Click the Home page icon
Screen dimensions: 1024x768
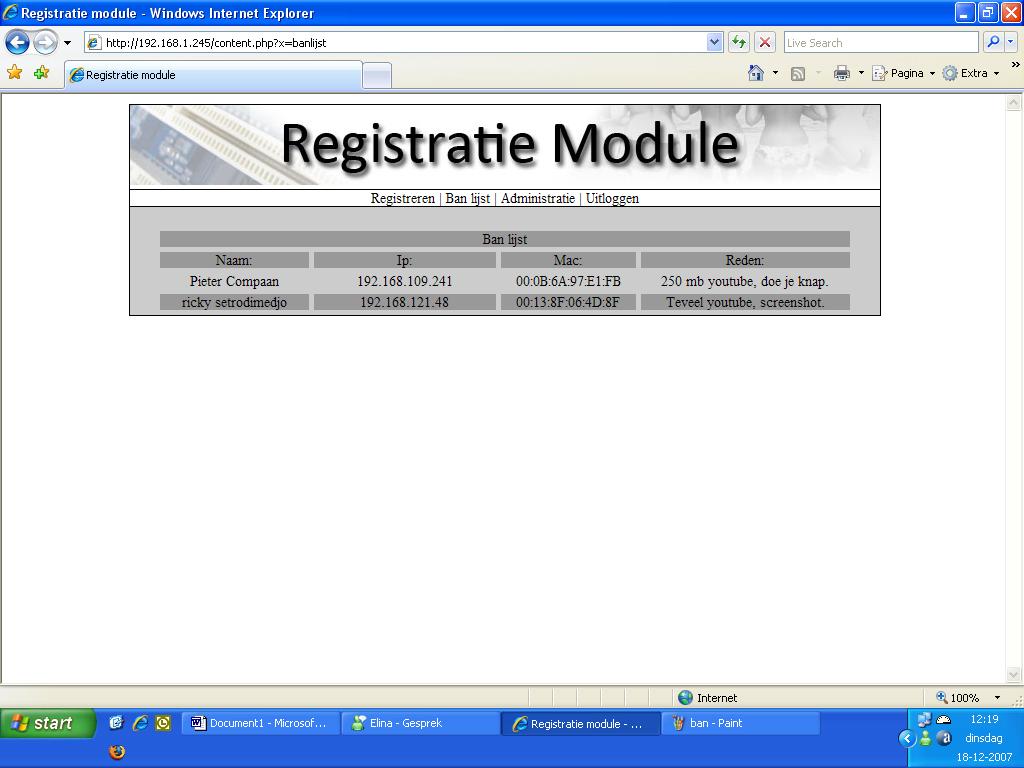[x=756, y=73]
